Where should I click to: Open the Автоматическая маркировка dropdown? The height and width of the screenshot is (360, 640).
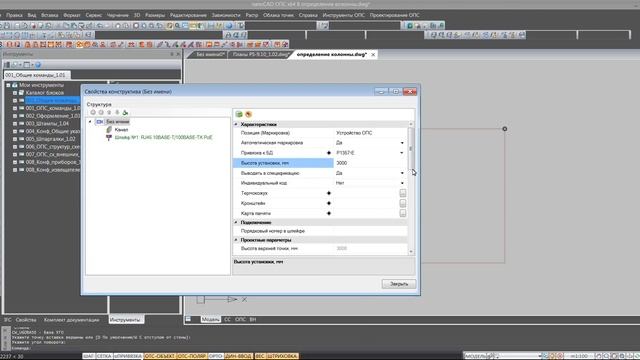click(x=402, y=143)
